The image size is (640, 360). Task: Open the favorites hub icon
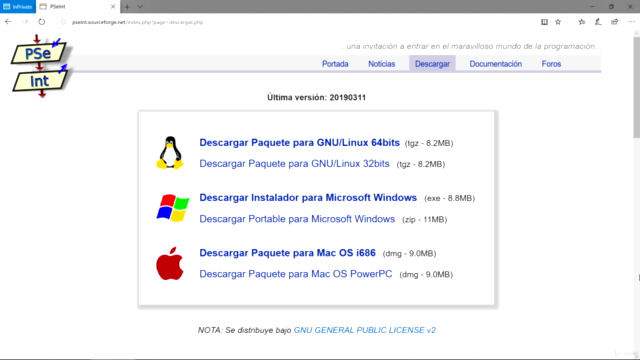582,22
